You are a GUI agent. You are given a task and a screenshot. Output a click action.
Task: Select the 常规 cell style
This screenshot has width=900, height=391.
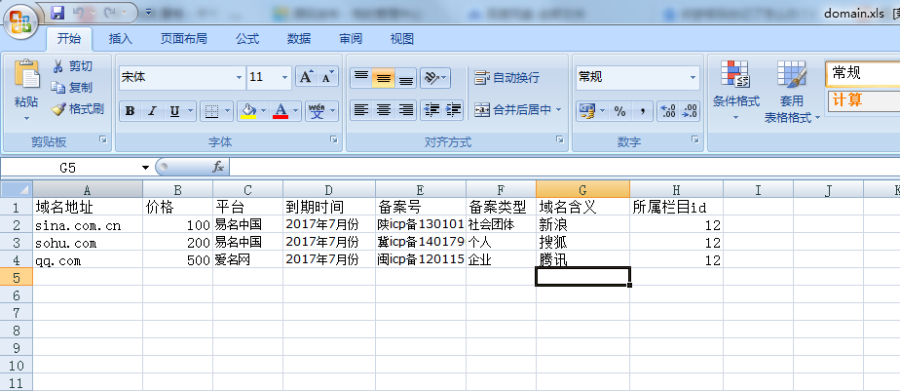click(x=863, y=72)
